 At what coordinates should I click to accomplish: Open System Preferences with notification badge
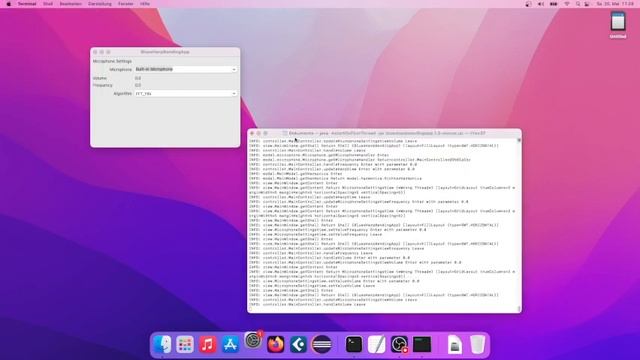tap(253, 340)
